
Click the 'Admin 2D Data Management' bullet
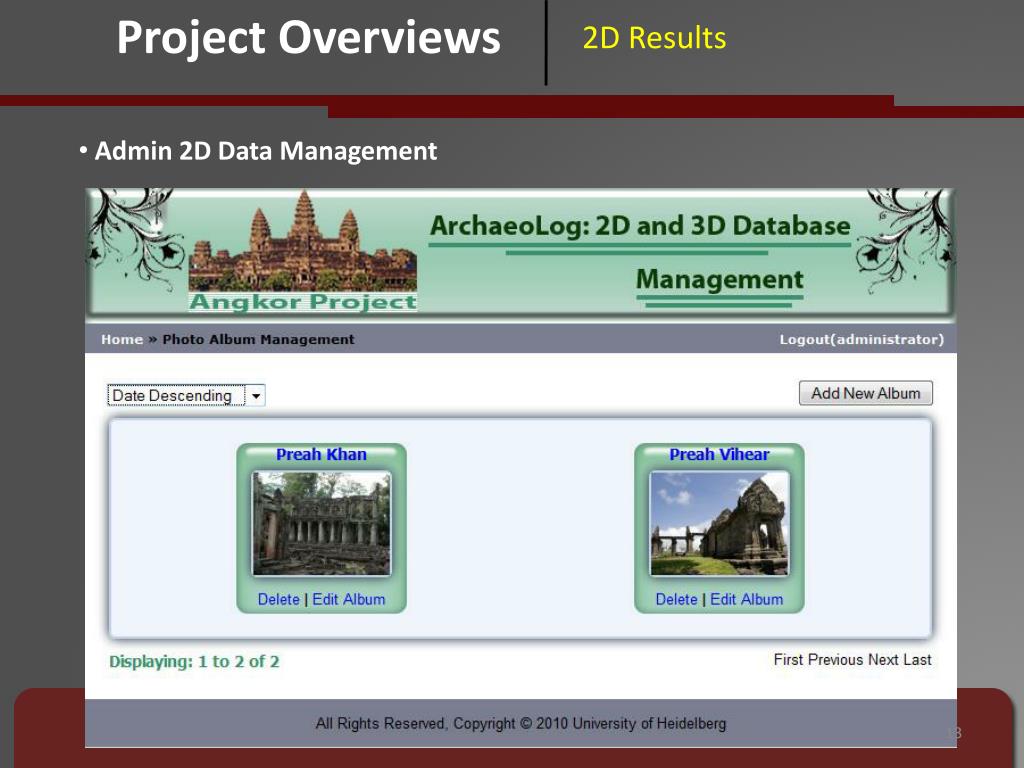pos(266,151)
